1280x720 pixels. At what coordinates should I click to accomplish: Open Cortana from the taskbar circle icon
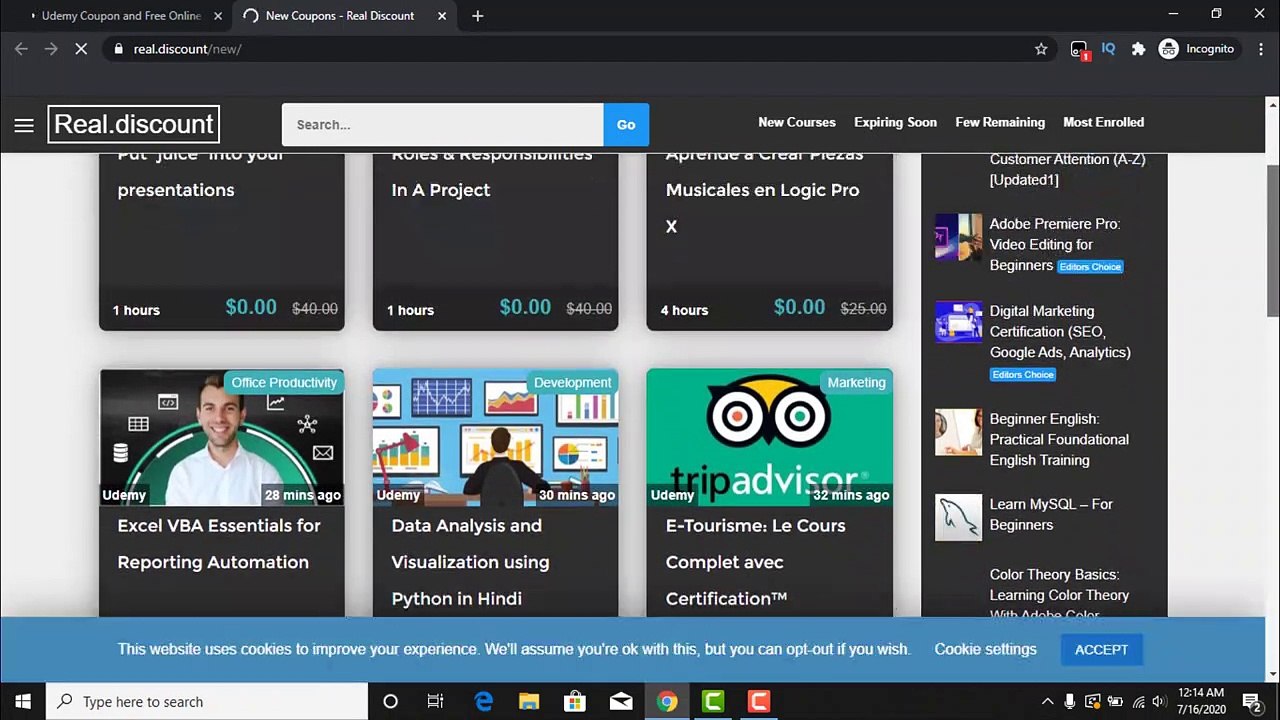coord(390,701)
